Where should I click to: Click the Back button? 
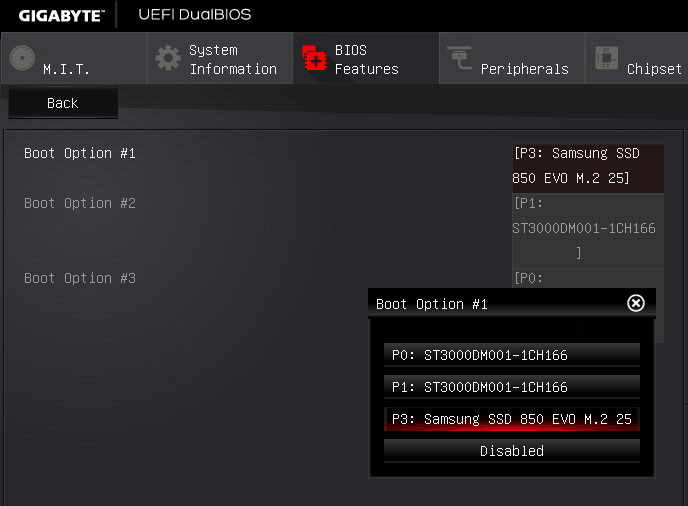pos(63,103)
